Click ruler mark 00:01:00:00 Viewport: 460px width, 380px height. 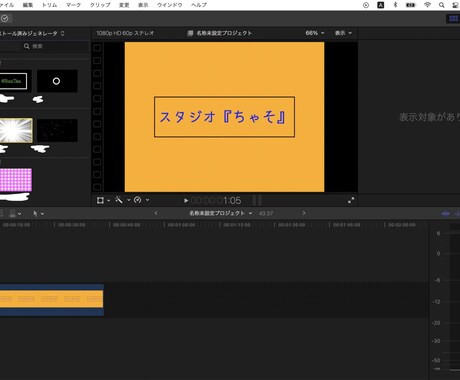click(181, 225)
